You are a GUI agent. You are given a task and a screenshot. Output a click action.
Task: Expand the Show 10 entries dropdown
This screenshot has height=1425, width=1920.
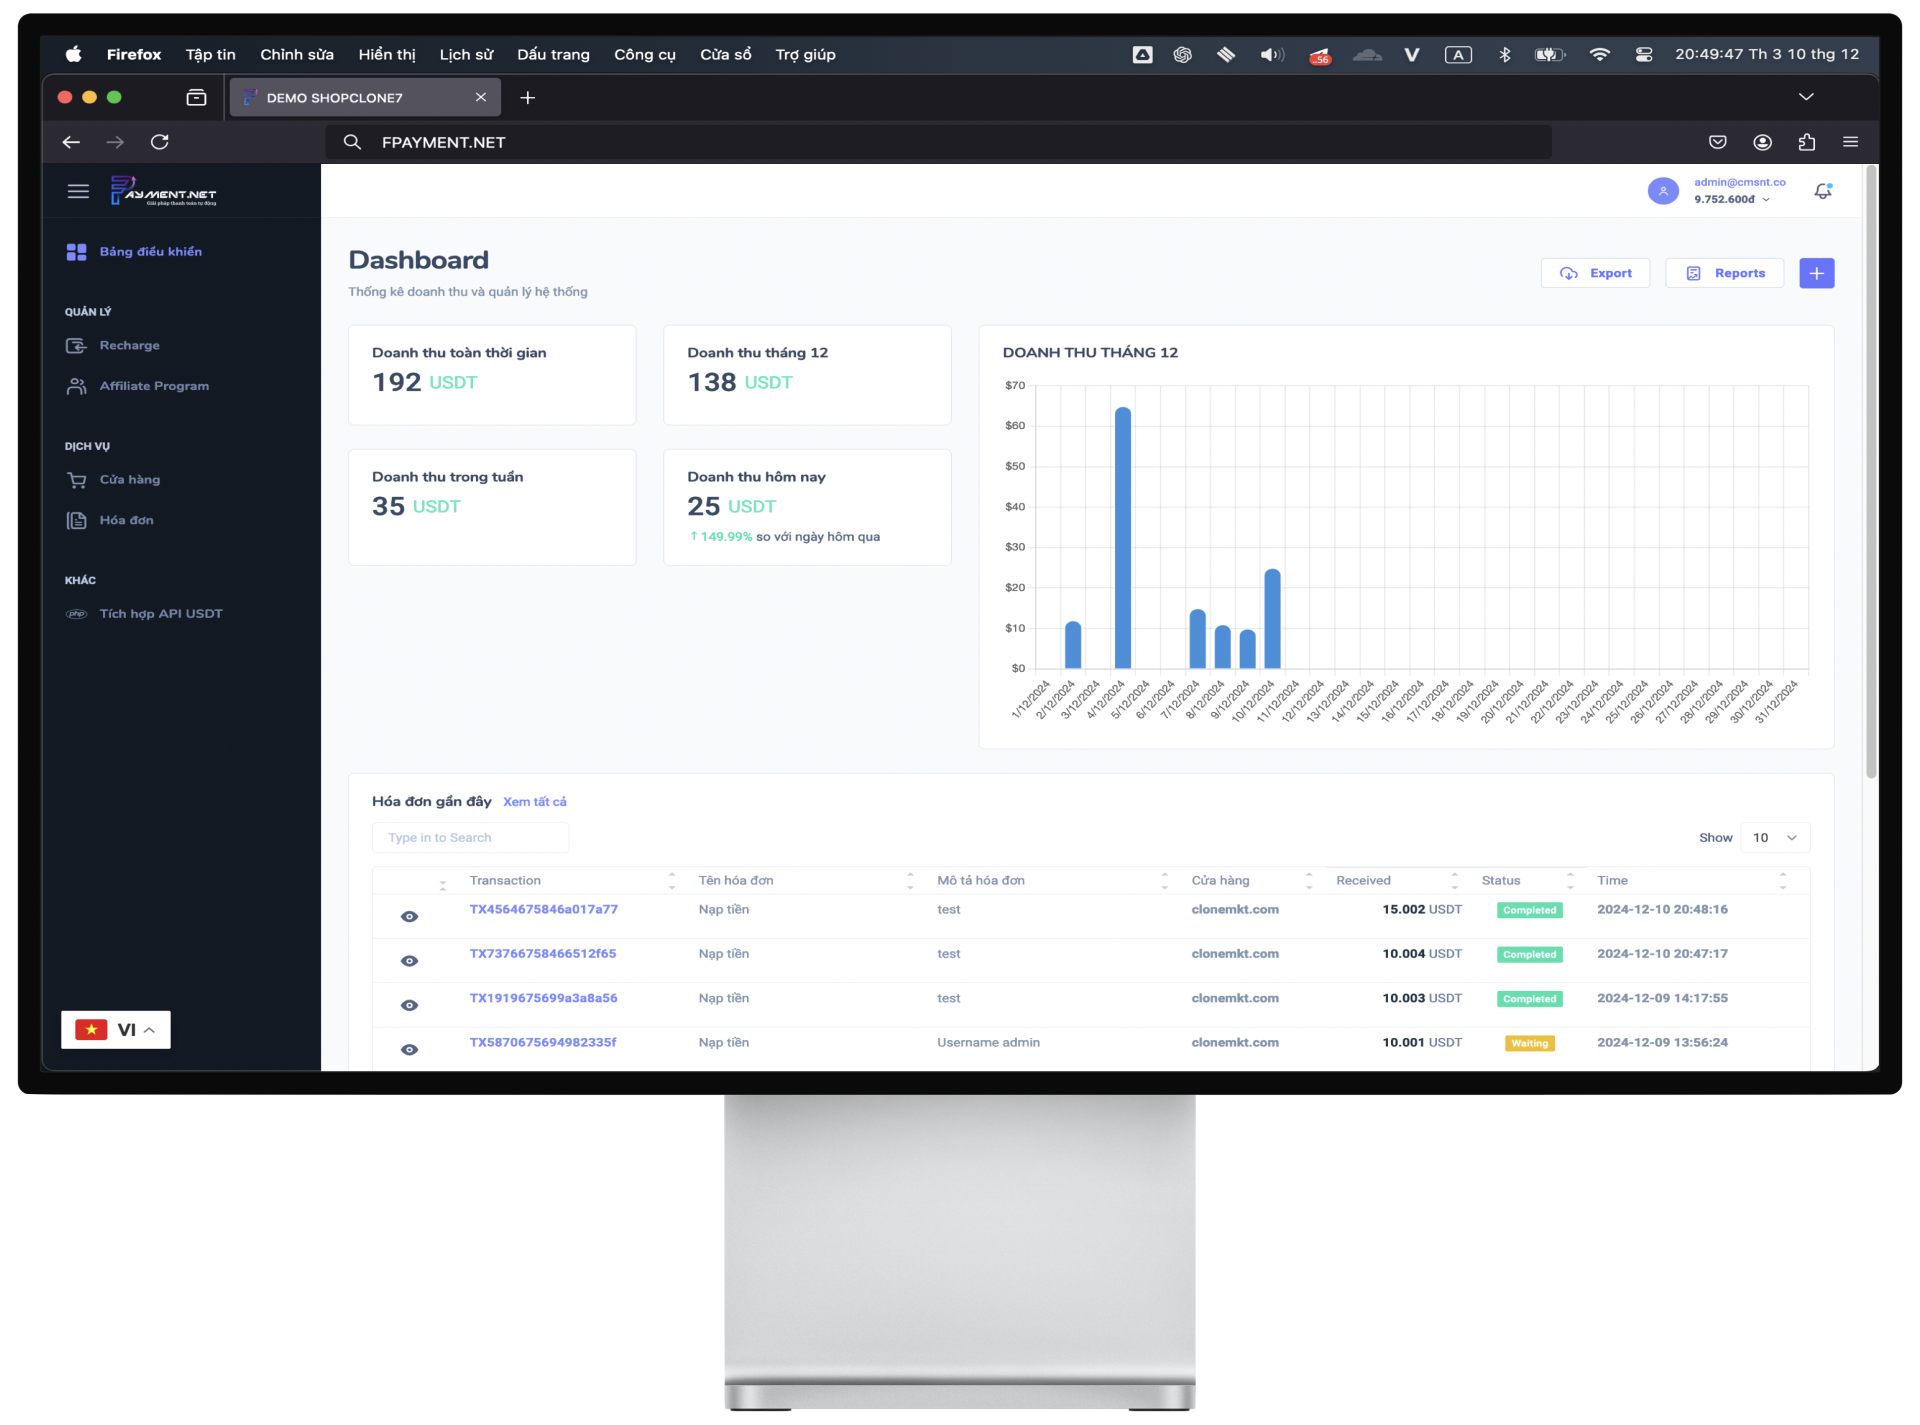(1774, 838)
